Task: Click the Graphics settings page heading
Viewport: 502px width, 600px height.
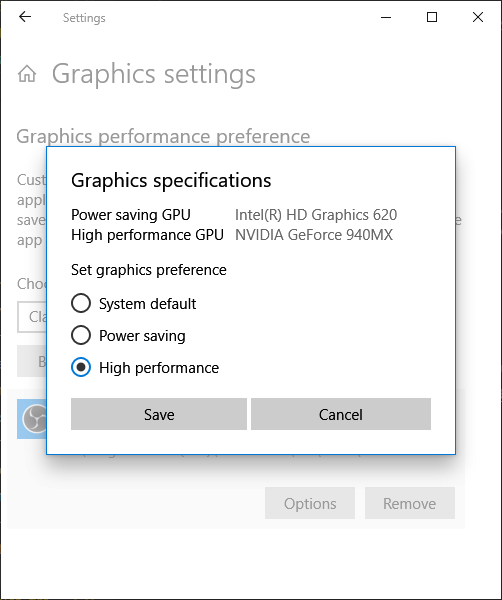Action: click(x=154, y=74)
